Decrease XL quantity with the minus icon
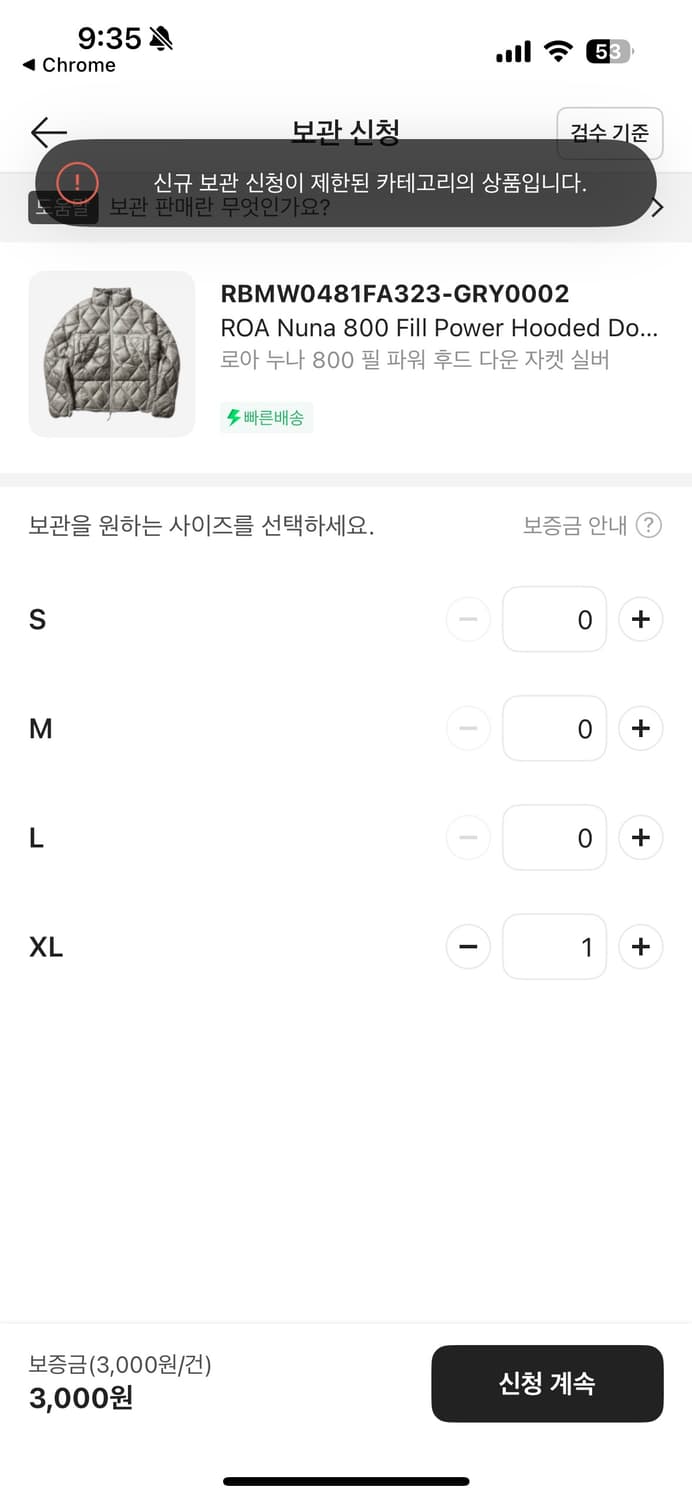Screen dimensions: 692x1500 [468, 946]
